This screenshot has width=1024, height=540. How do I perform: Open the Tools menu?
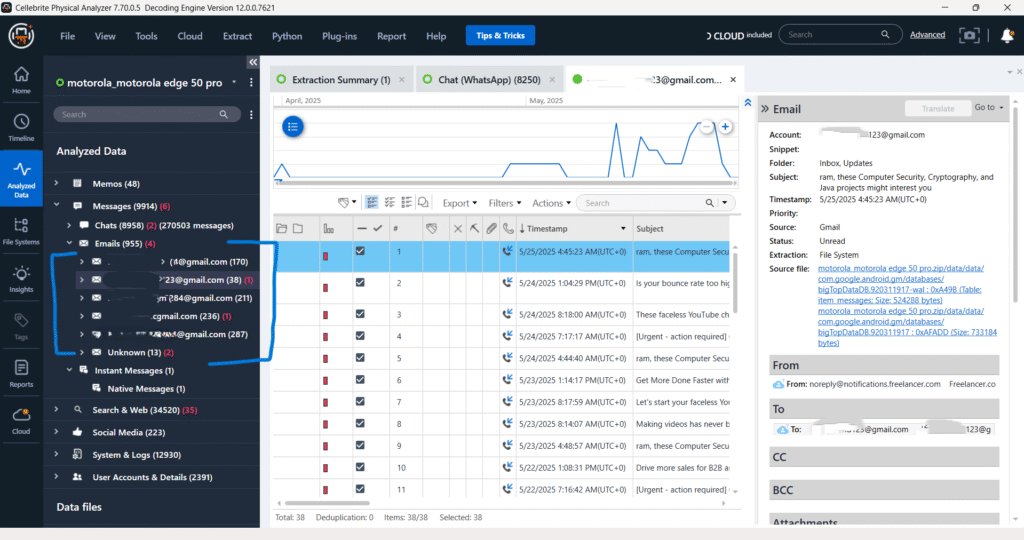click(146, 36)
